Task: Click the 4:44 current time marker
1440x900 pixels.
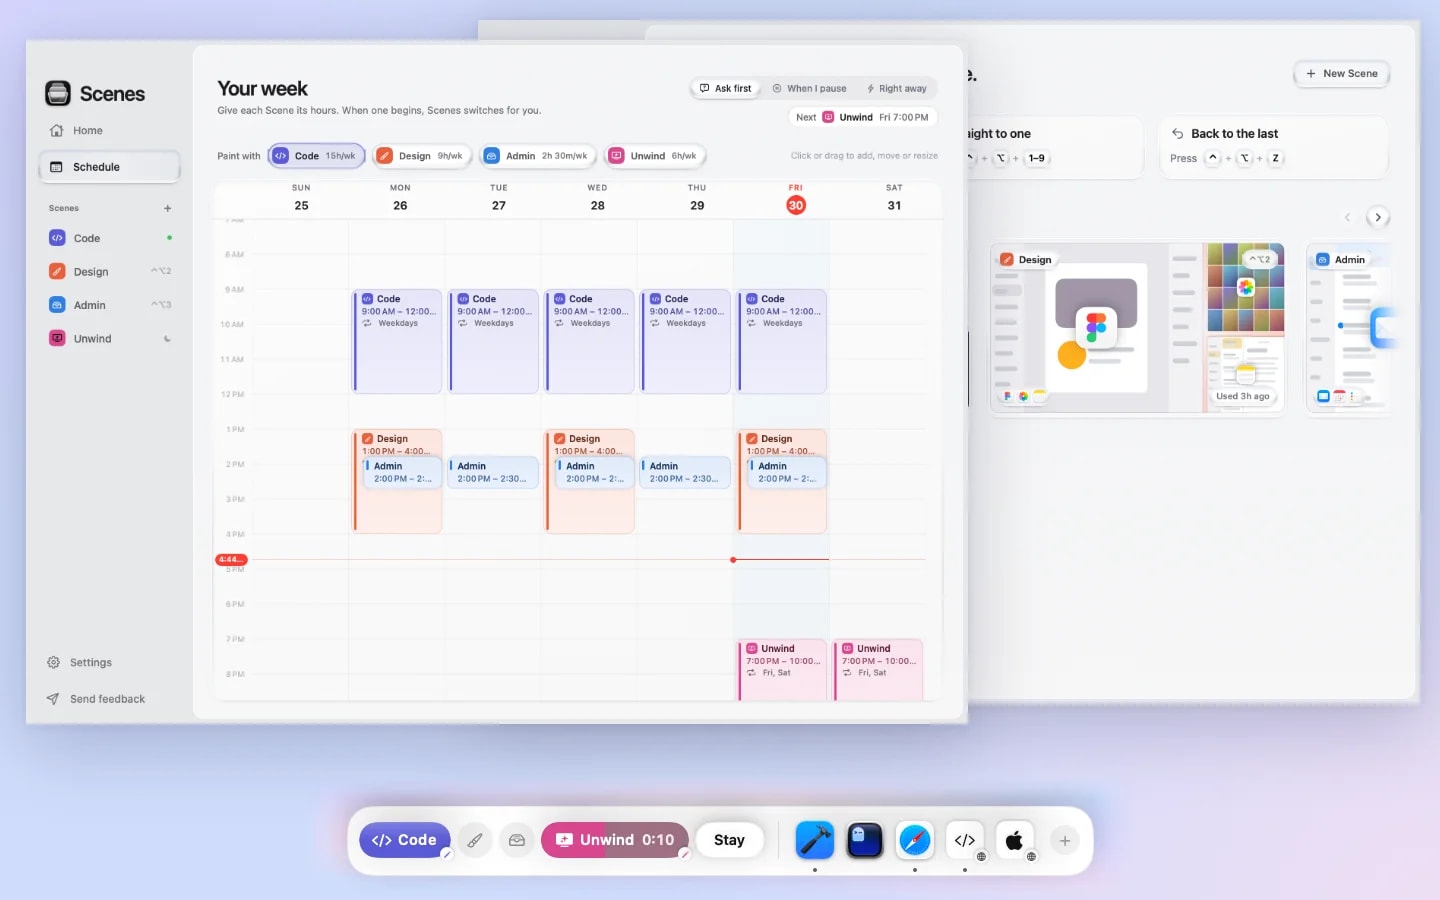Action: click(231, 560)
